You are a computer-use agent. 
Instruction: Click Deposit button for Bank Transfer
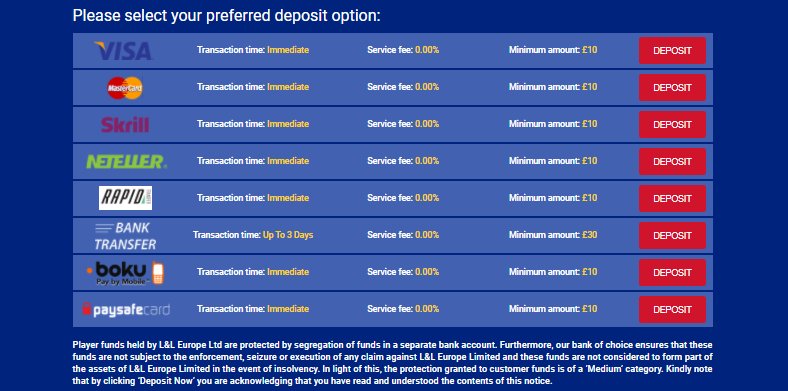tap(672, 235)
